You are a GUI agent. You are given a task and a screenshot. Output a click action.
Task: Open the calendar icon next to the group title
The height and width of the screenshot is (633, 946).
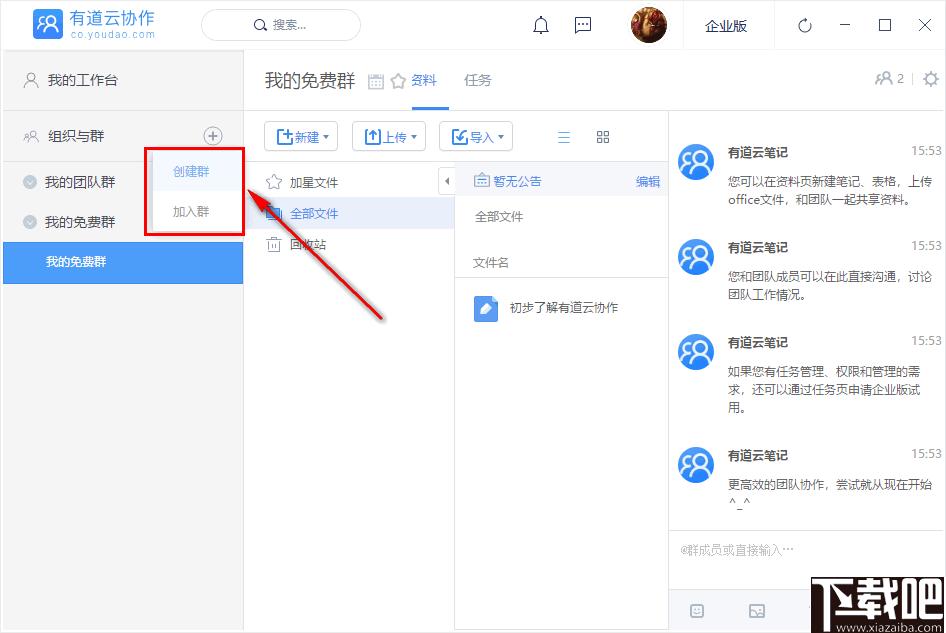click(x=376, y=81)
